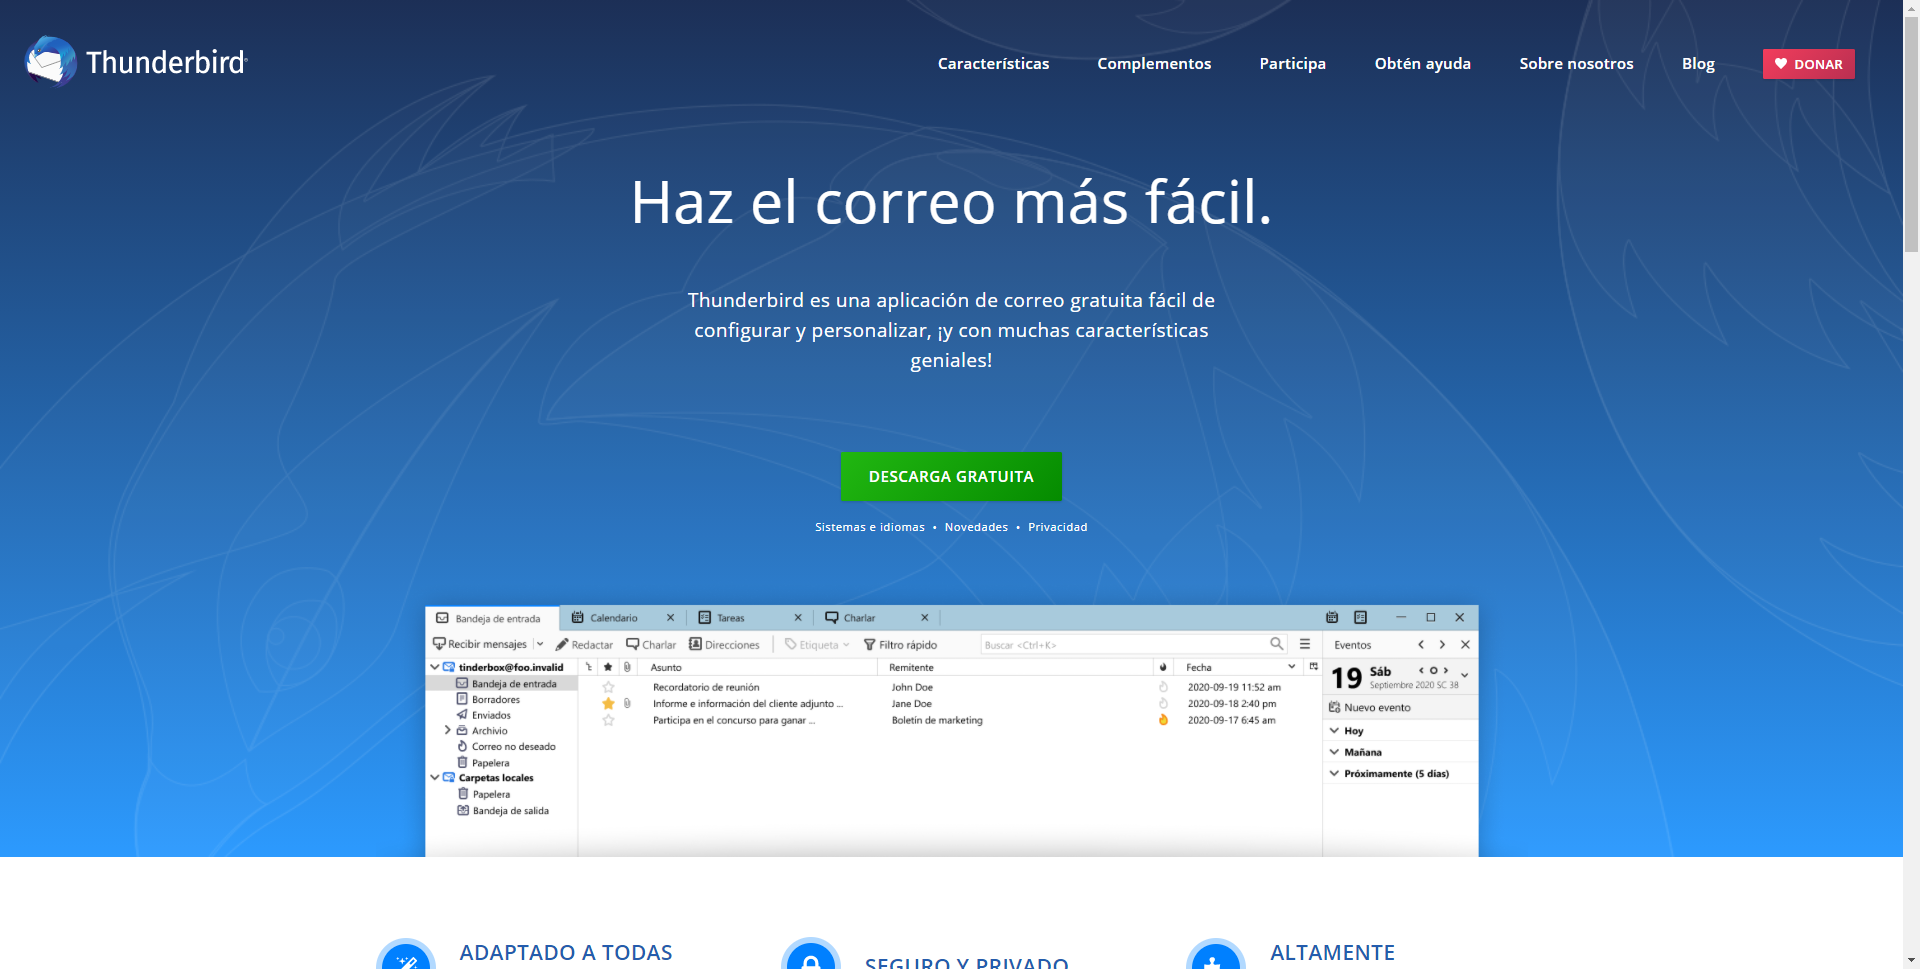
Task: Go to next day arrow beside Sáb
Action: click(x=1445, y=670)
